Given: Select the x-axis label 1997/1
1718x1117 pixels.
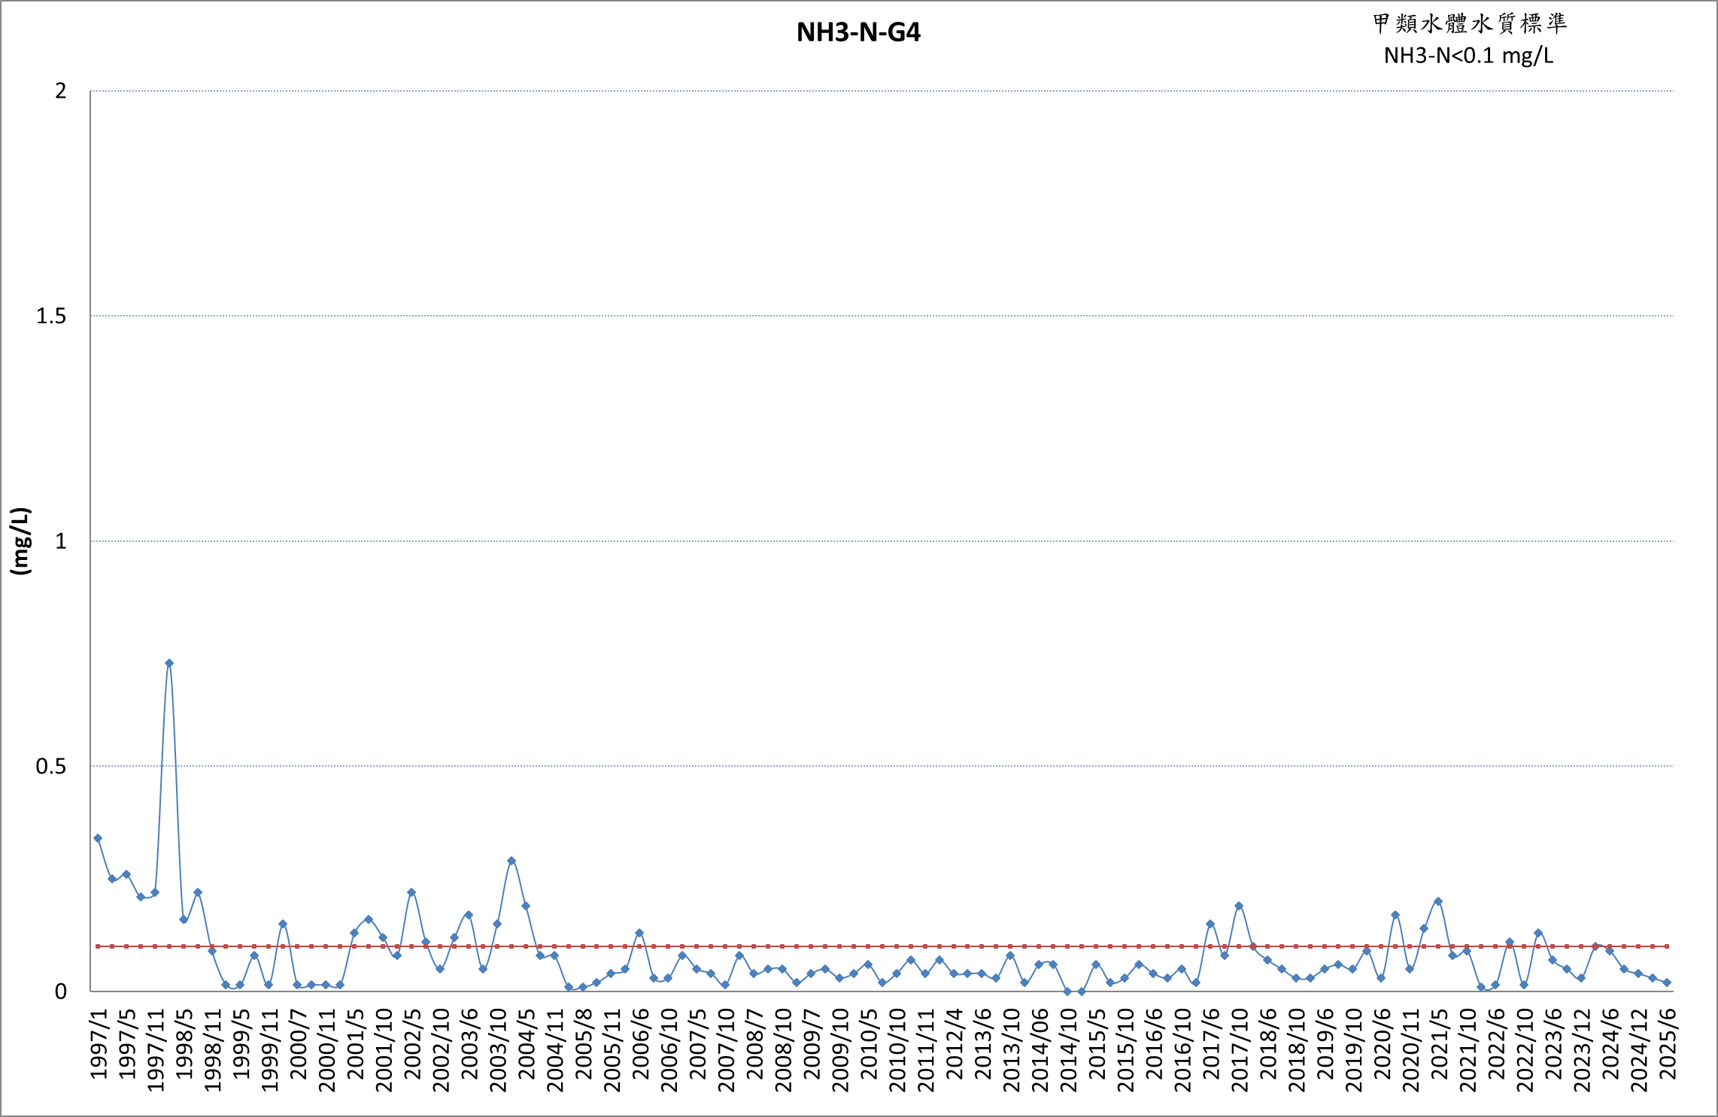Looking at the screenshot, I should (98, 1043).
